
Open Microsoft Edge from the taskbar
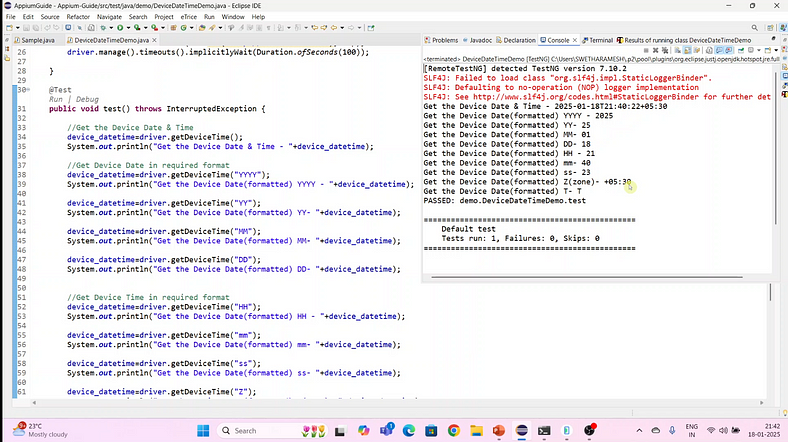(409, 430)
